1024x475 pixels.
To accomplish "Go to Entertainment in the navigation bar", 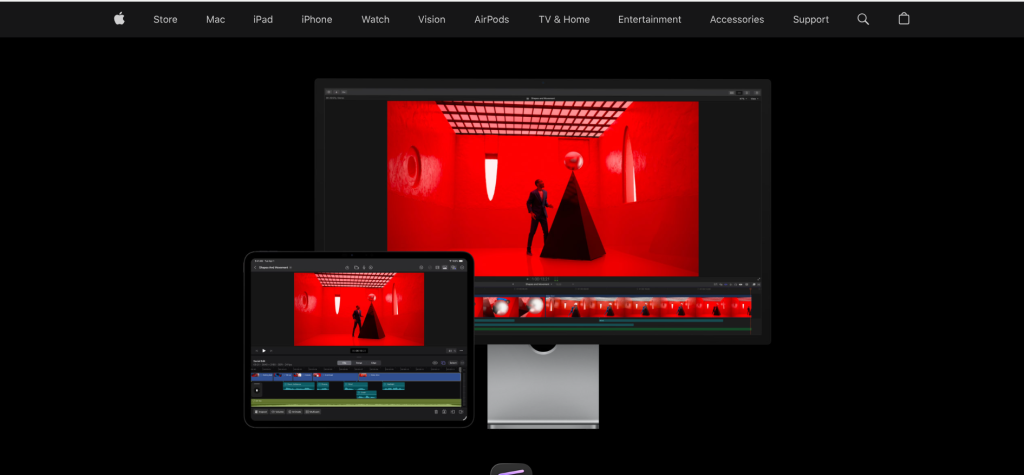I will tap(649, 19).
